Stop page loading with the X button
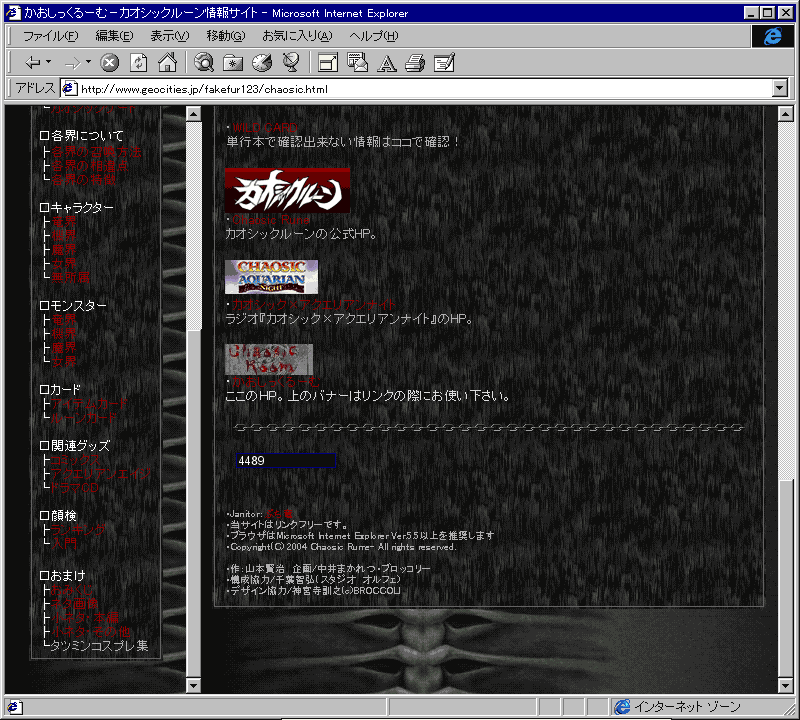Image resolution: width=800 pixels, height=720 pixels. click(x=109, y=63)
